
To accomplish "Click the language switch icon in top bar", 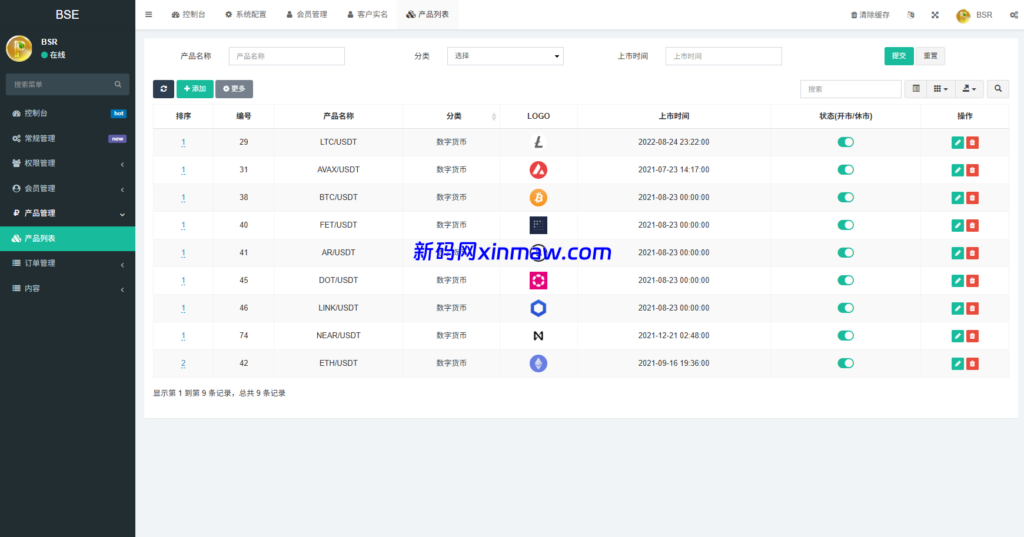I will (x=911, y=15).
